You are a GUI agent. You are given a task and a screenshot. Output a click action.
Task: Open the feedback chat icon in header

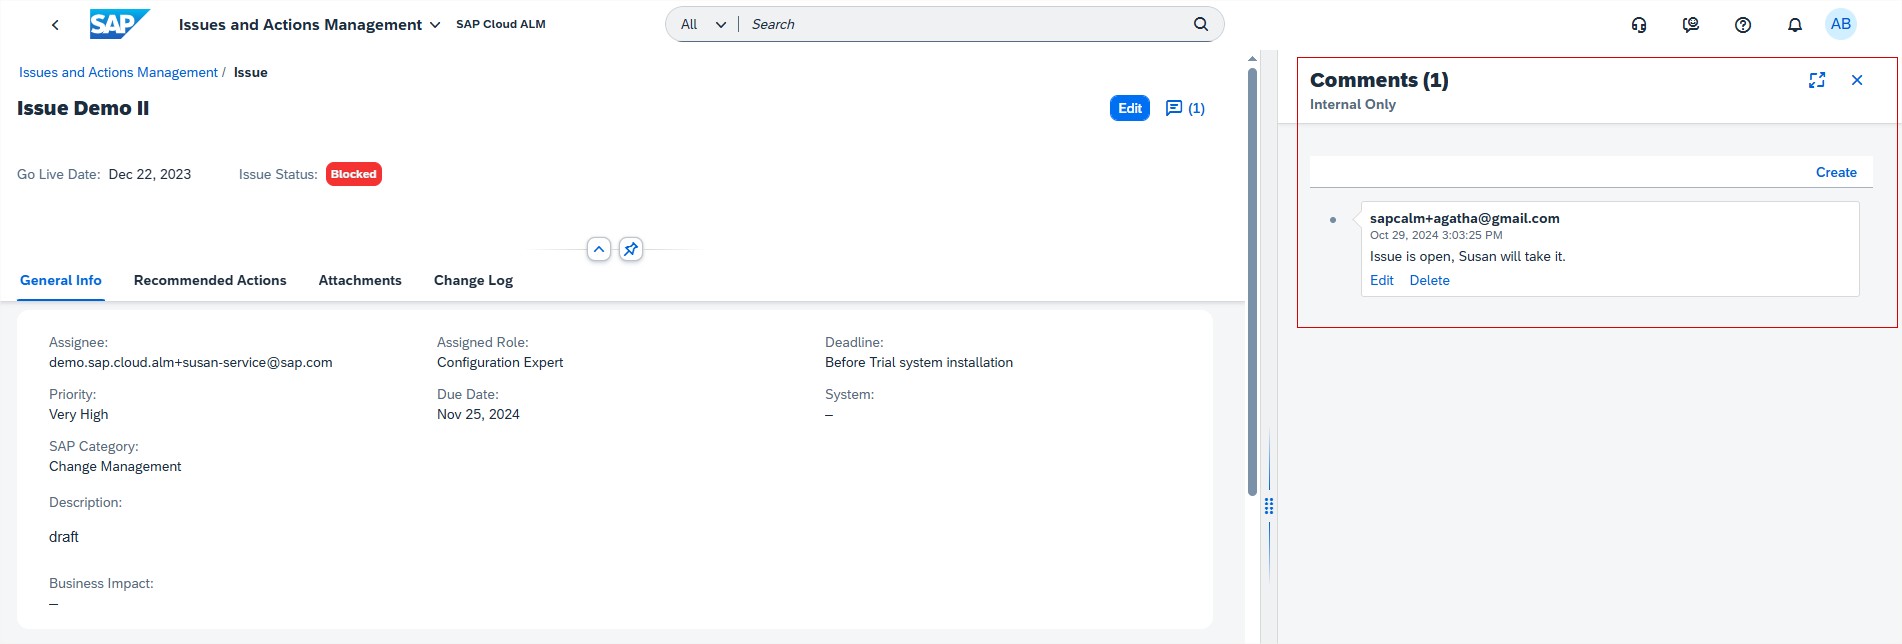(x=1691, y=25)
